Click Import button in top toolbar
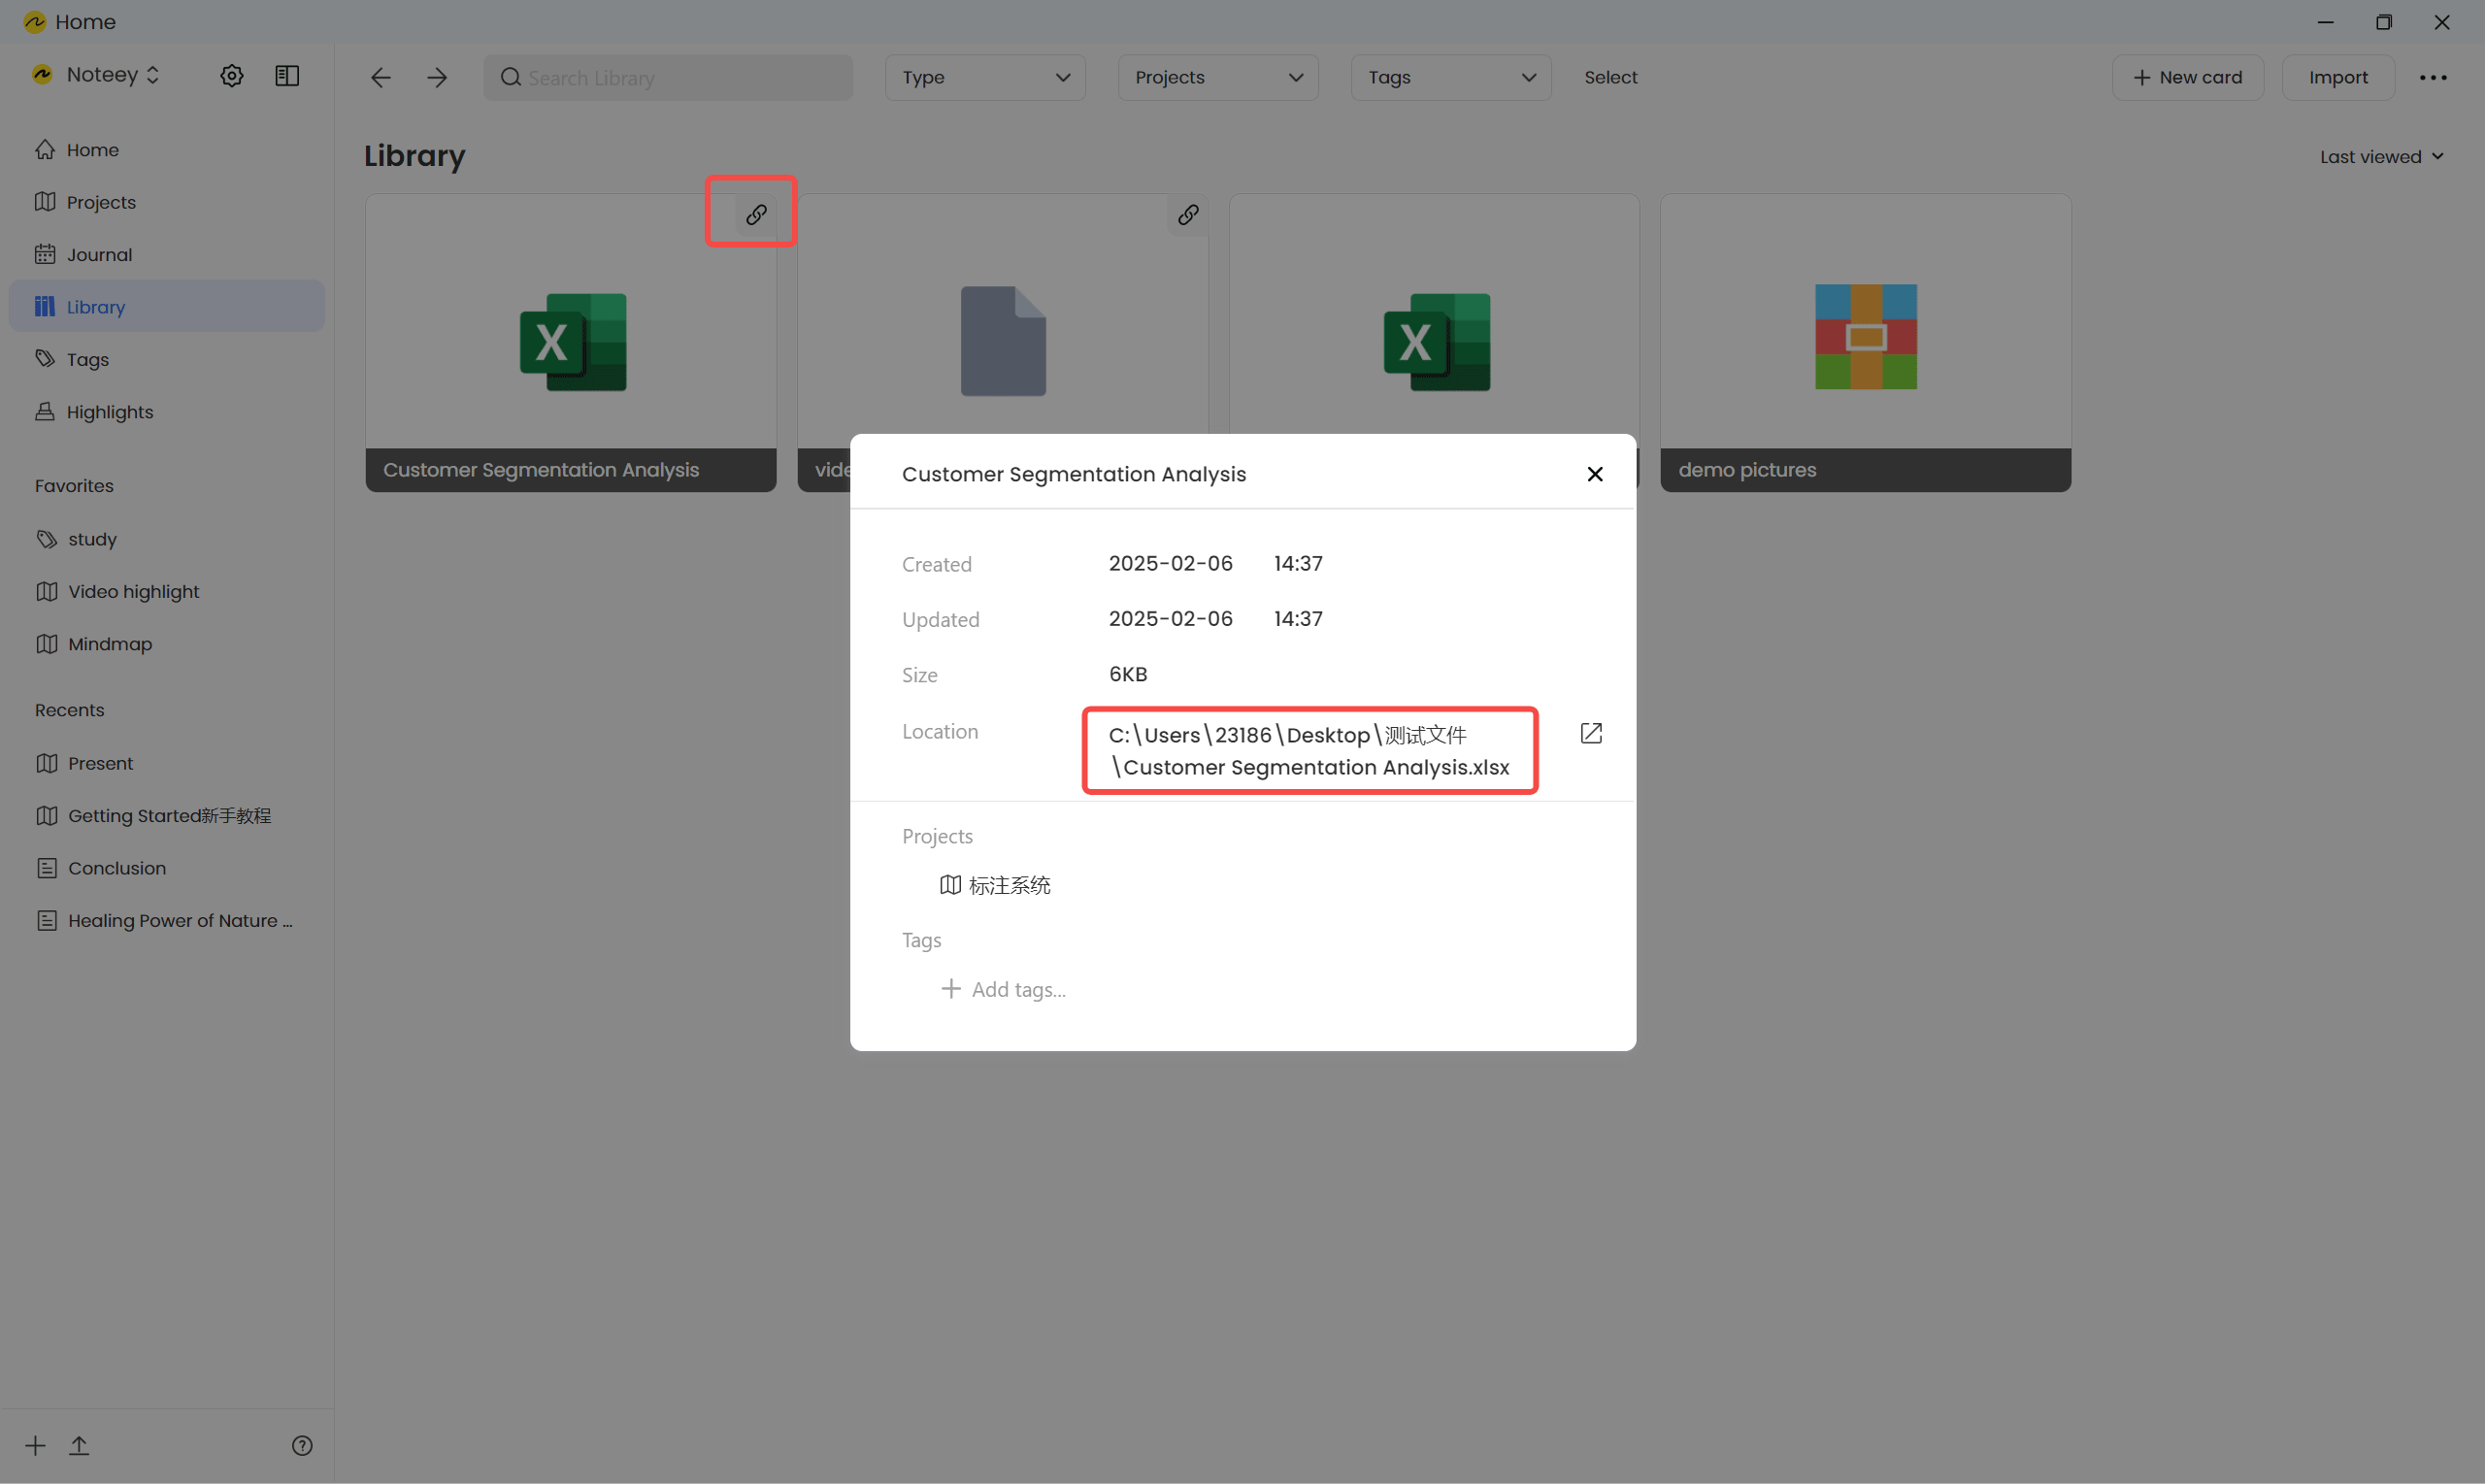This screenshot has width=2485, height=1484. 2336,78
